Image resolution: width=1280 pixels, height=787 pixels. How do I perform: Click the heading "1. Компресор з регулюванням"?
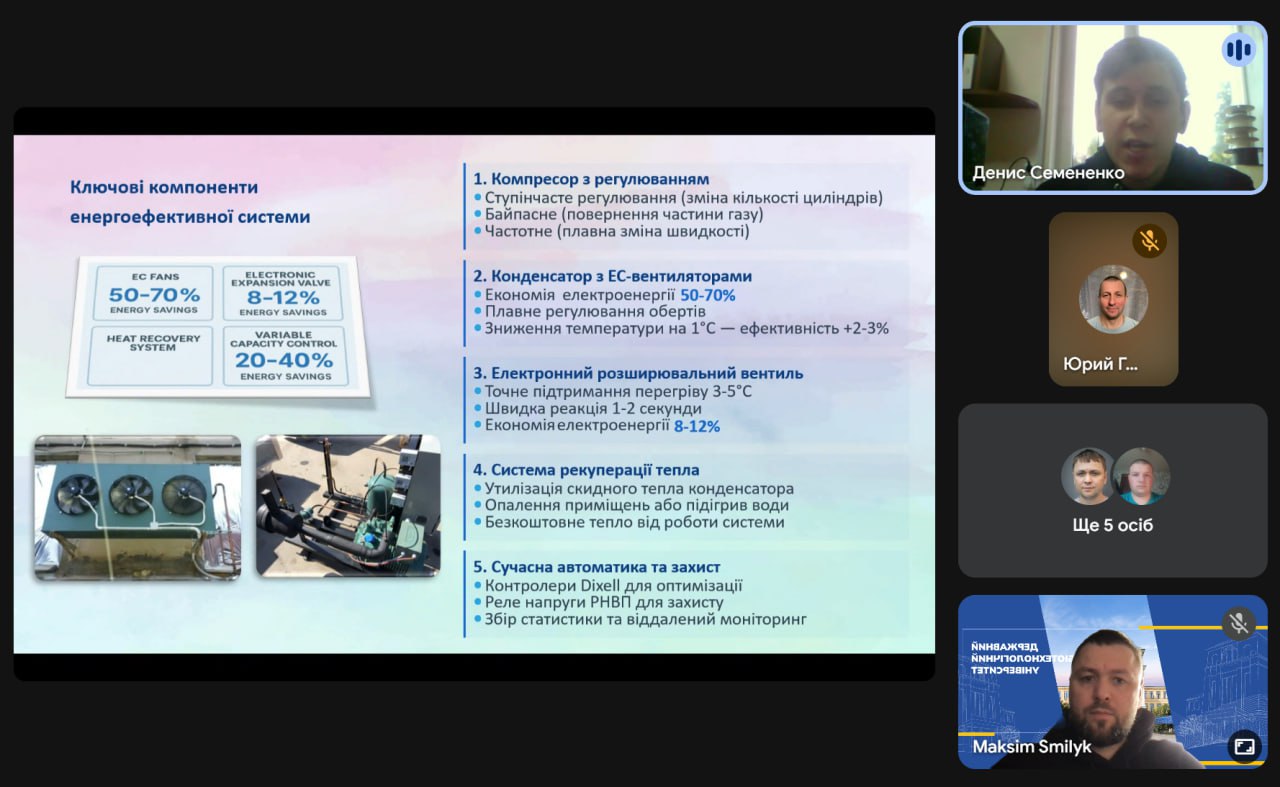(x=591, y=179)
